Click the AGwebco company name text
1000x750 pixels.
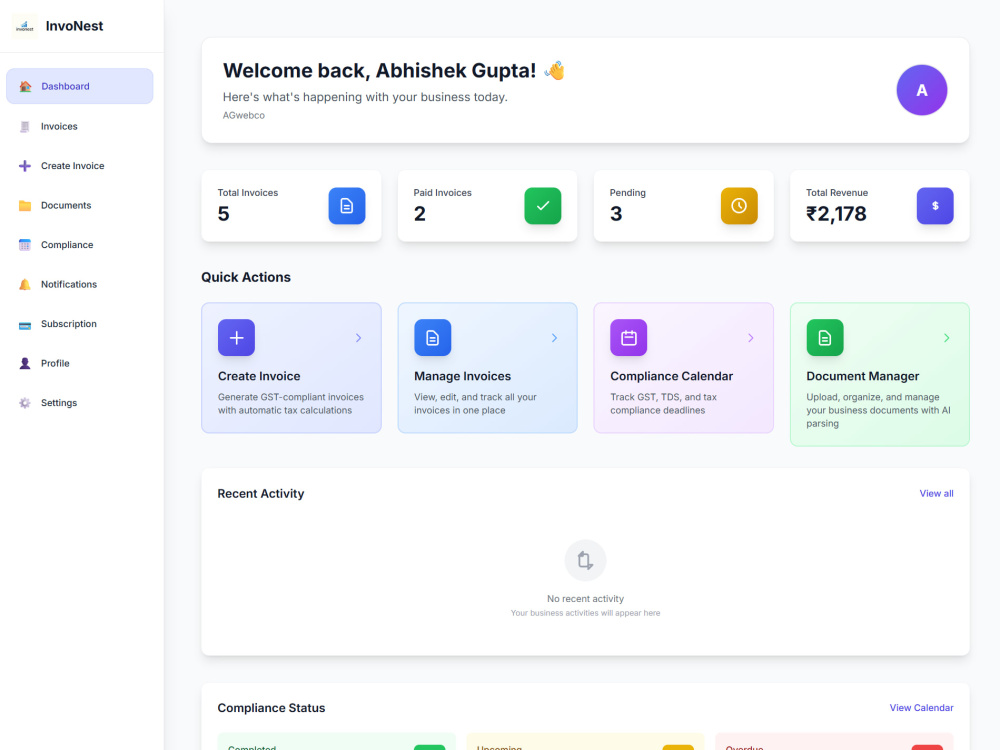[244, 115]
